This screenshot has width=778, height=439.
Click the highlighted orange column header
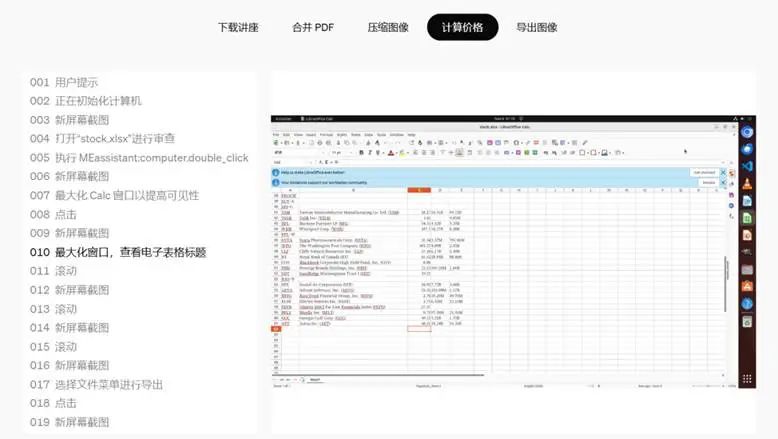pyautogui.click(x=419, y=190)
